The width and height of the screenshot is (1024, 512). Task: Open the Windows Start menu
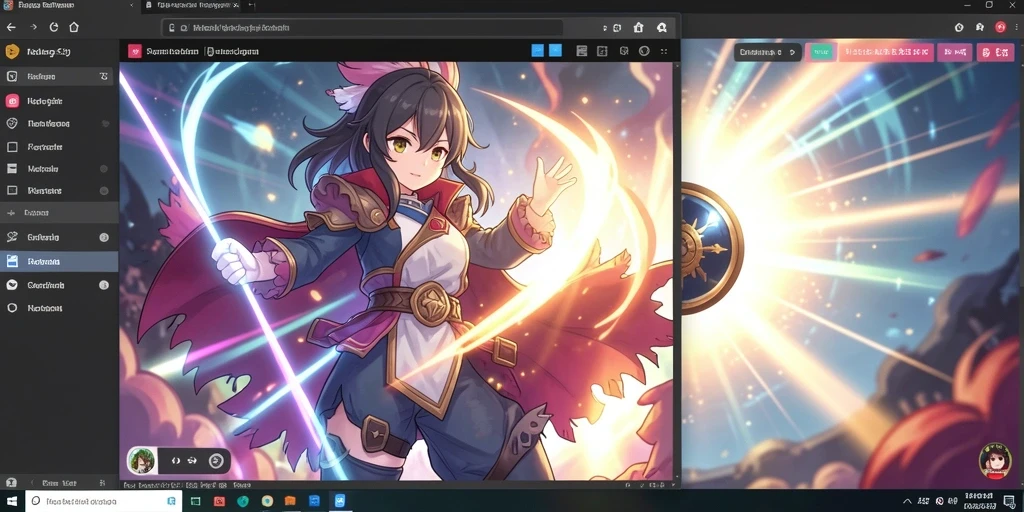[x=11, y=501]
